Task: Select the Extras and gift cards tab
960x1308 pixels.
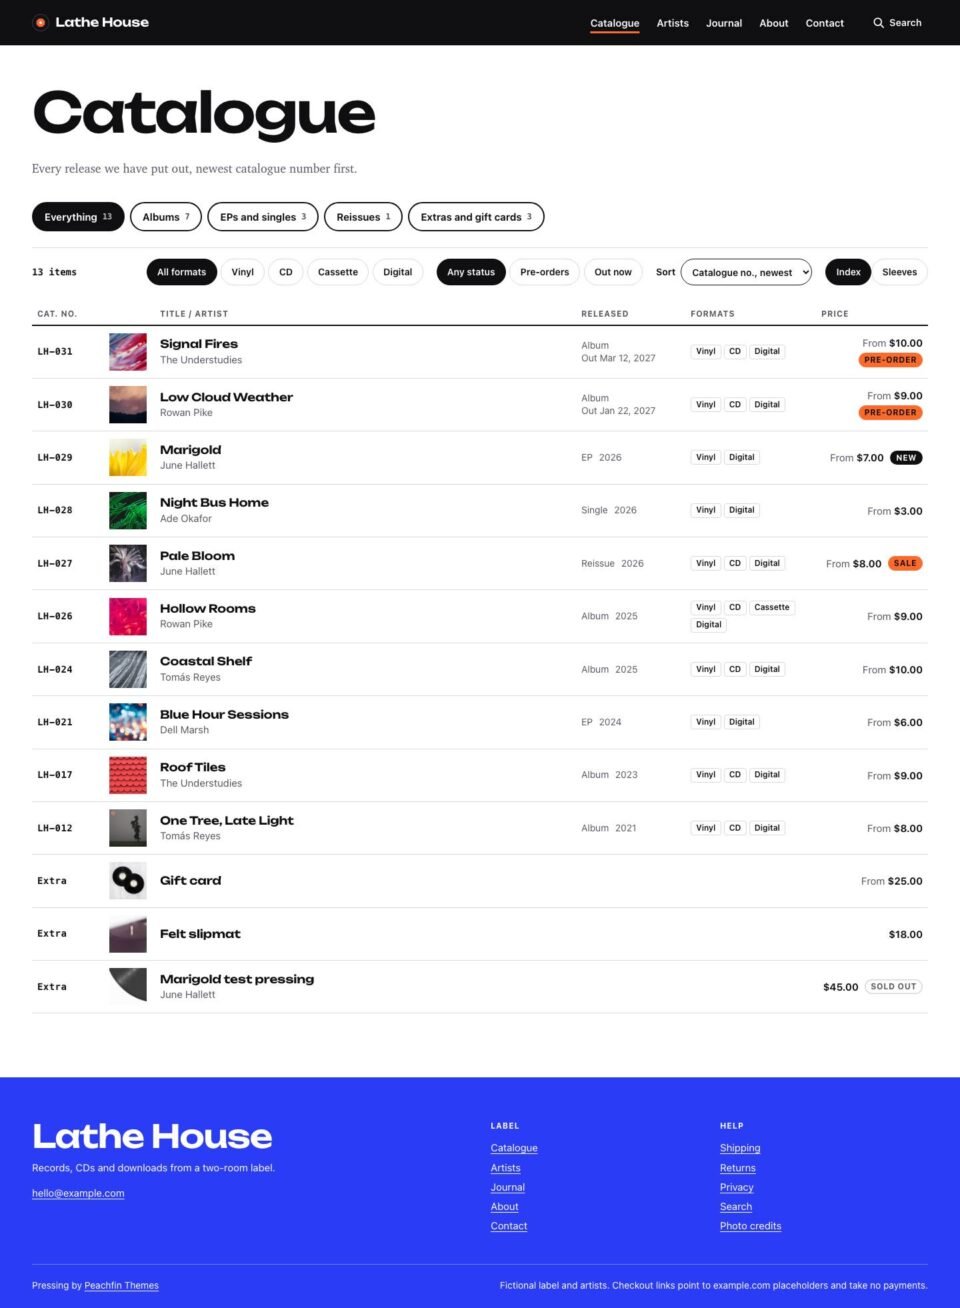Action: click(x=476, y=217)
